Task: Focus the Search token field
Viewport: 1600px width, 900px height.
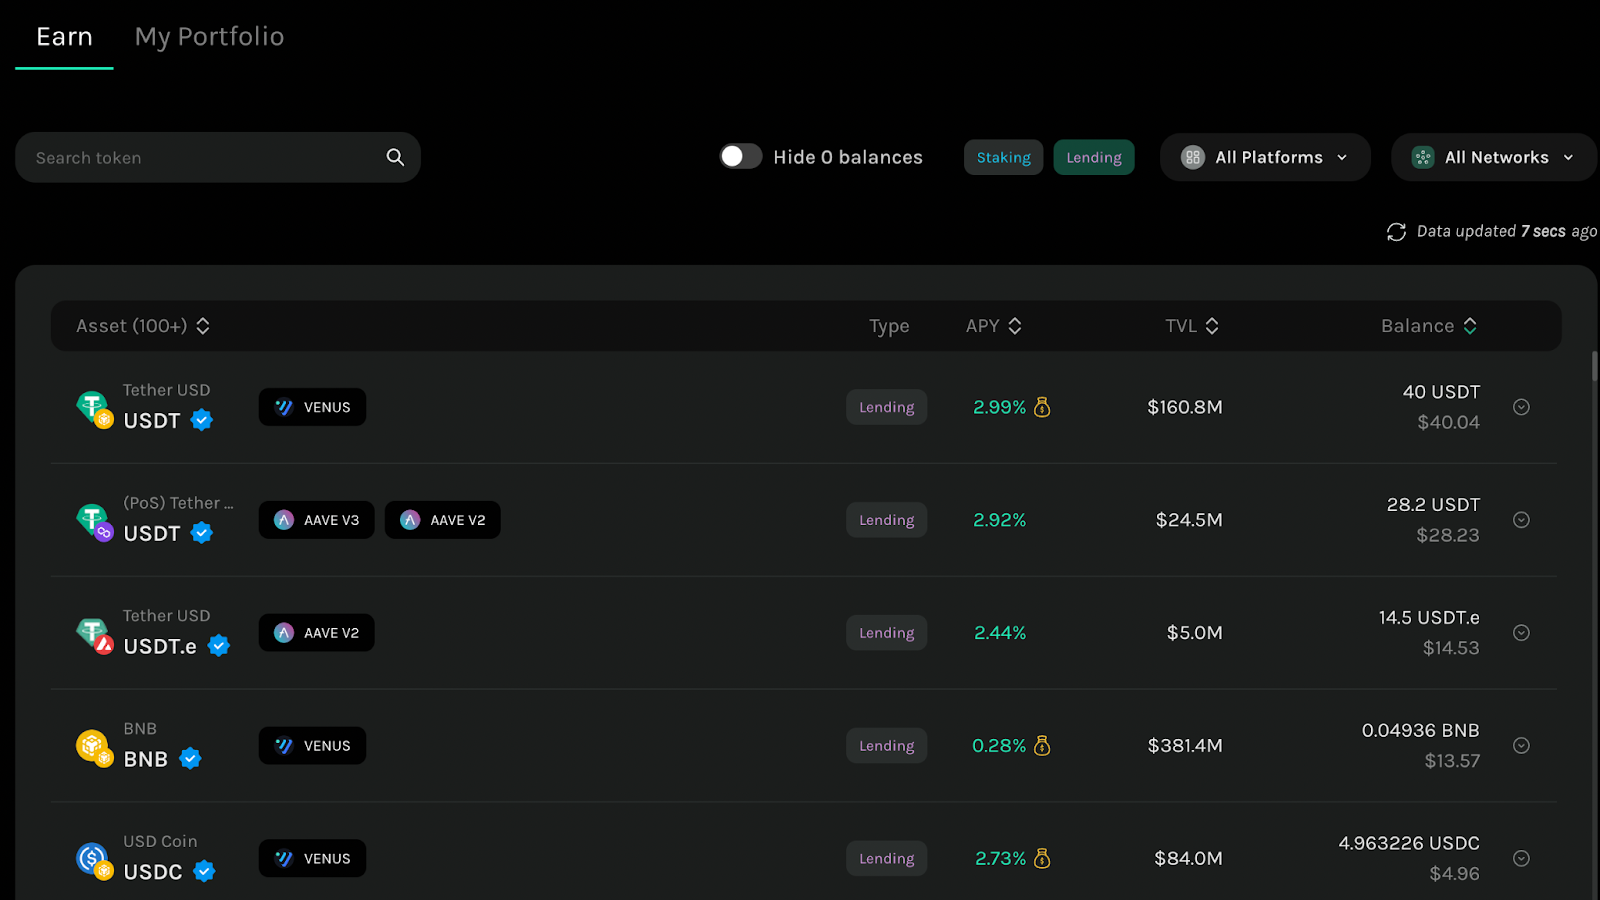Action: tap(218, 157)
